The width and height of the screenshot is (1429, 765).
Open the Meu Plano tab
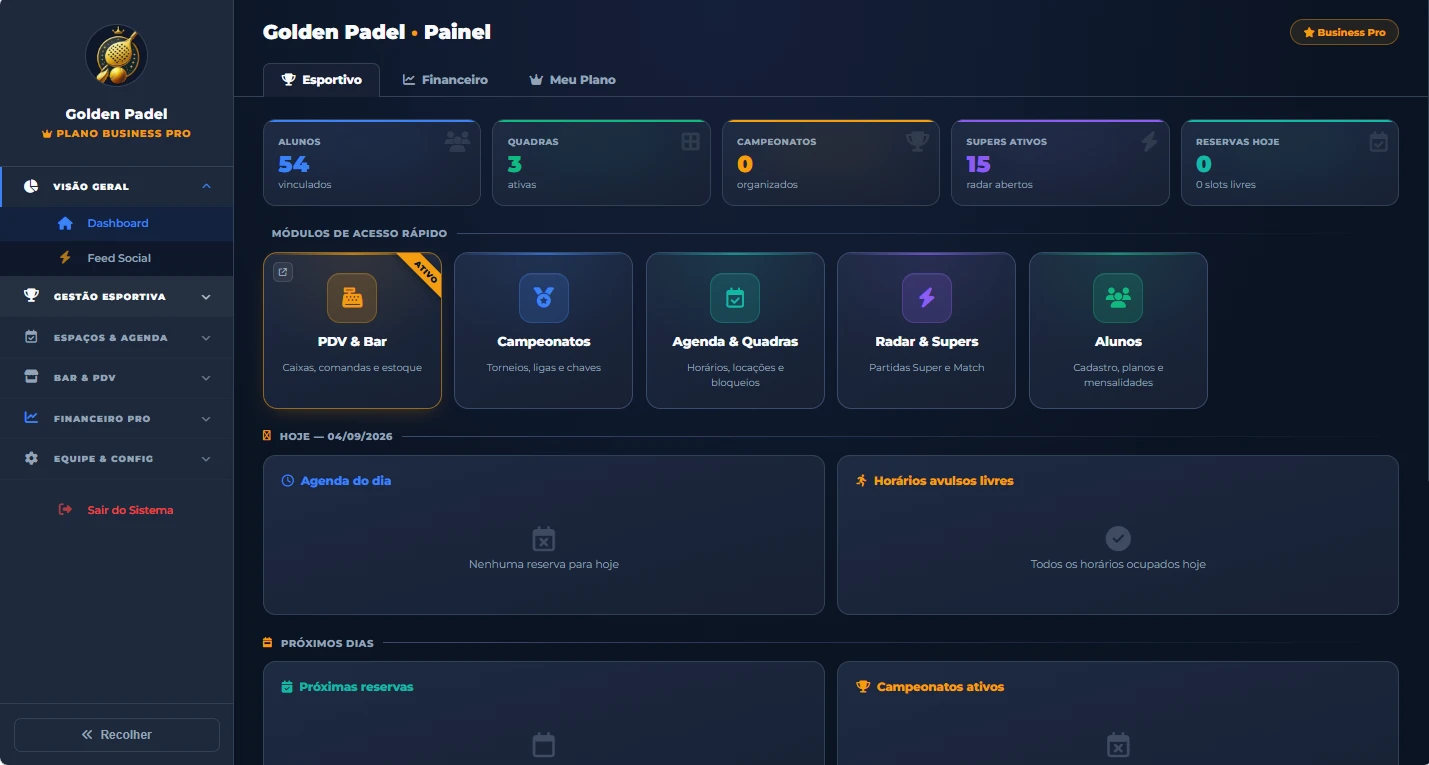tap(572, 80)
